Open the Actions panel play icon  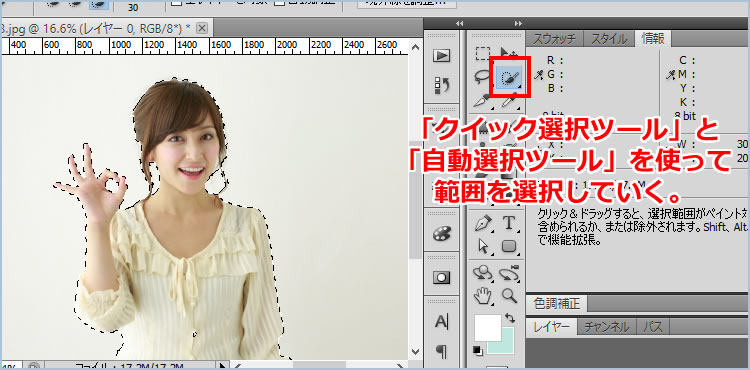point(441,56)
